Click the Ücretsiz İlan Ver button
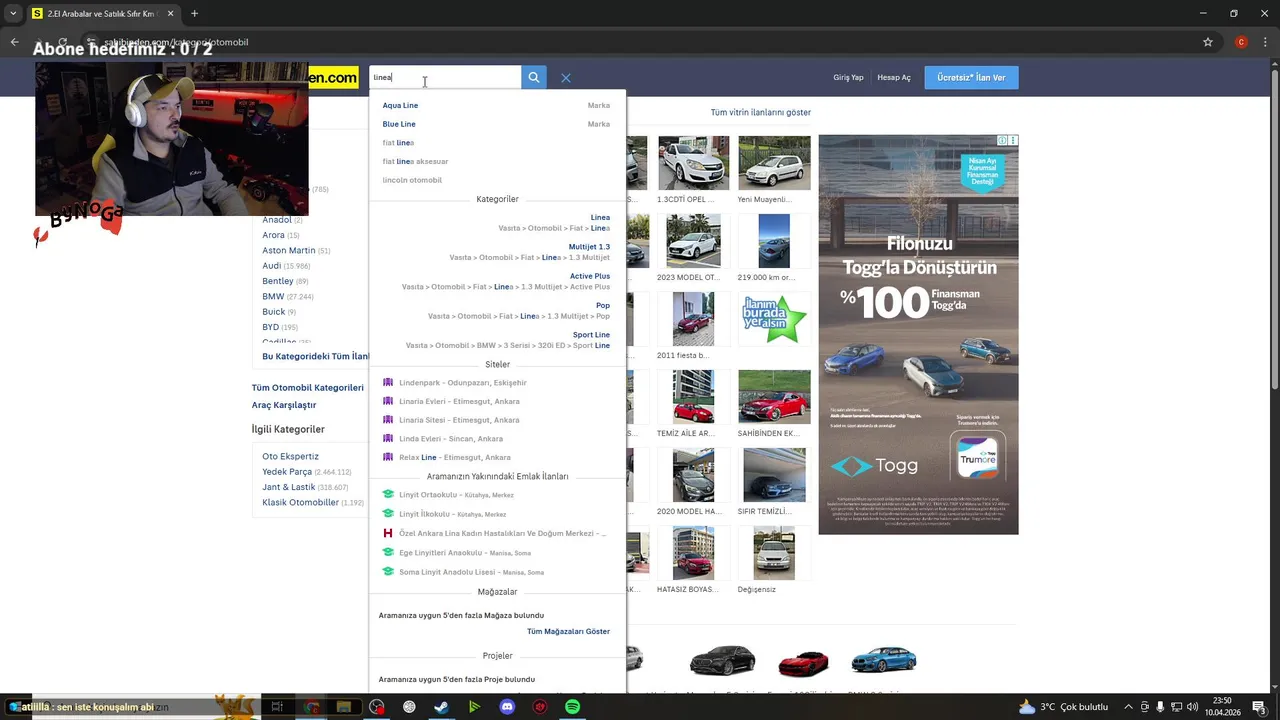 (x=971, y=77)
